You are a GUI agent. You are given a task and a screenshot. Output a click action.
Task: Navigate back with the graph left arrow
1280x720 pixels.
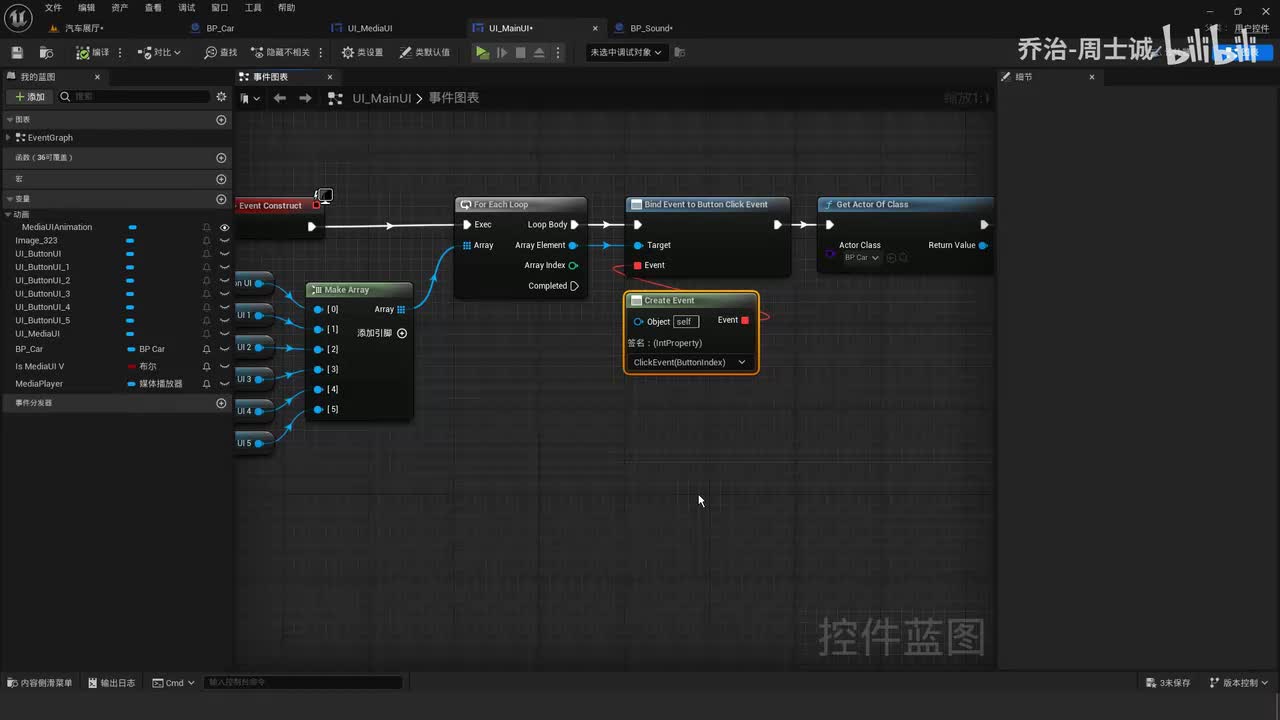coord(280,98)
